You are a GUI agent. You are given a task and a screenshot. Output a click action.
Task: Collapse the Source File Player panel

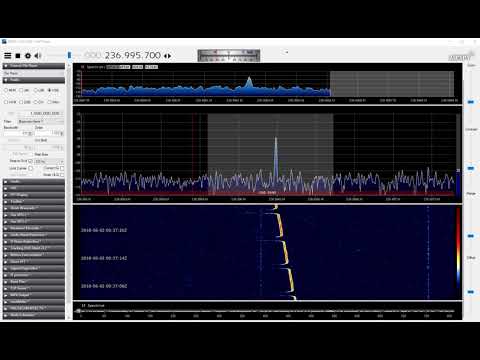[x=34, y=66]
